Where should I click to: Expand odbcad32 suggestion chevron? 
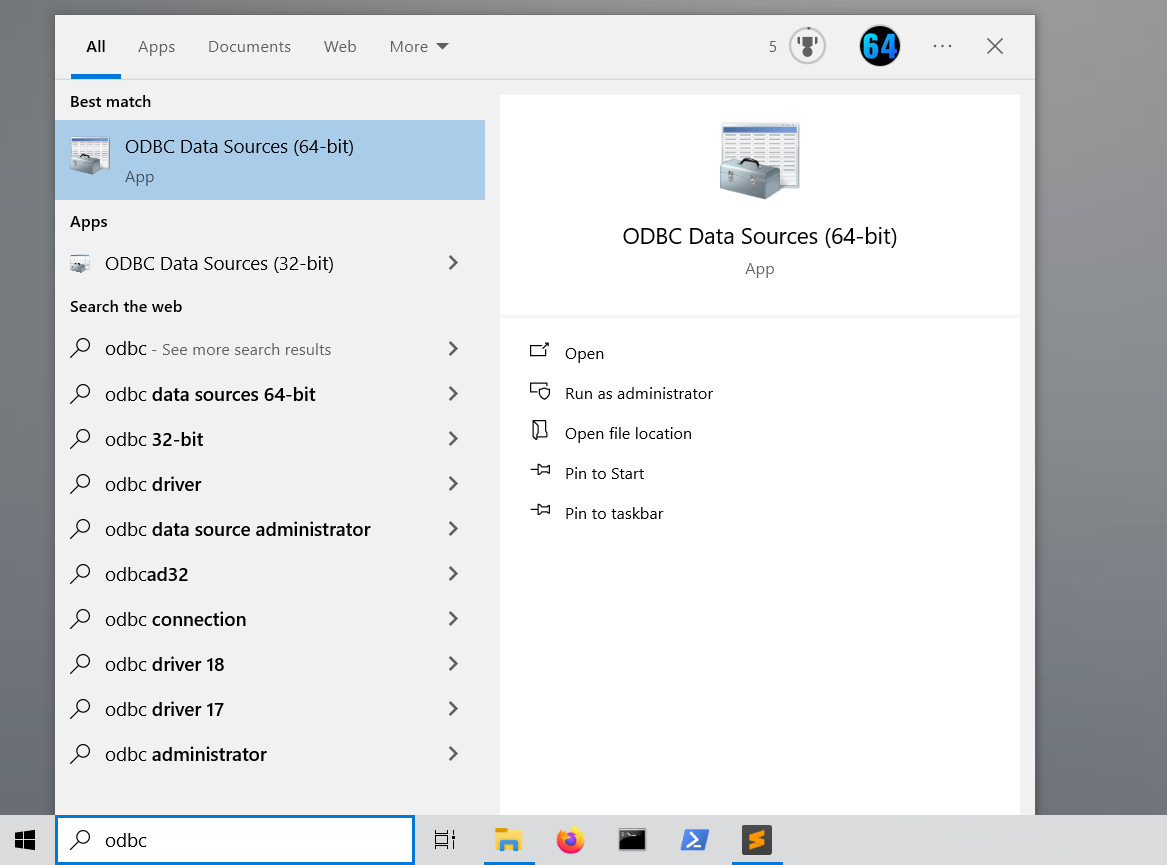click(x=453, y=574)
